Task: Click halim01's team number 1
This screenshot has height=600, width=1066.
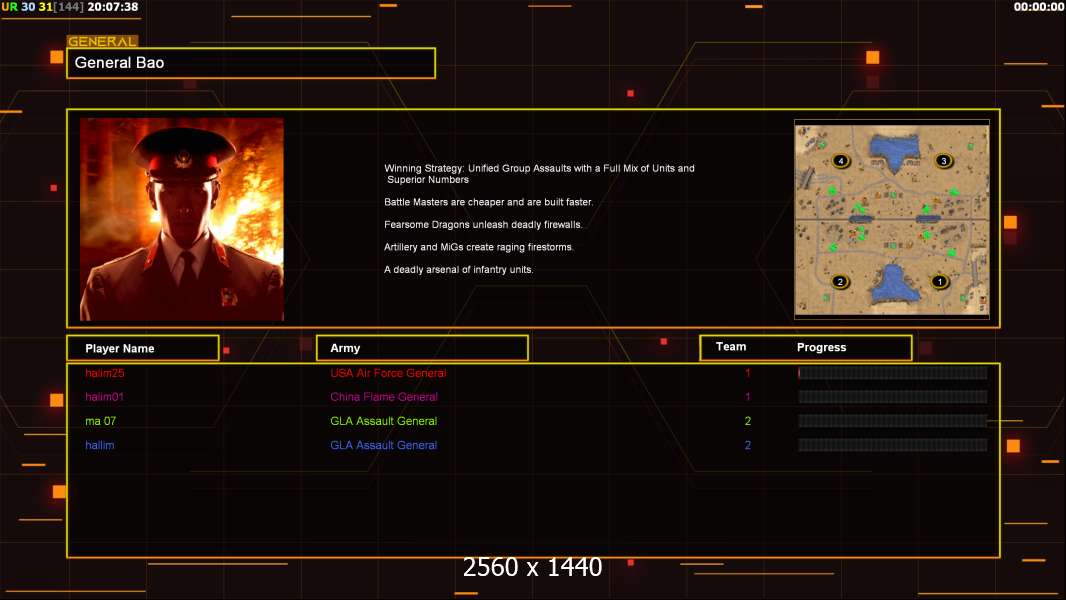Action: pos(748,397)
